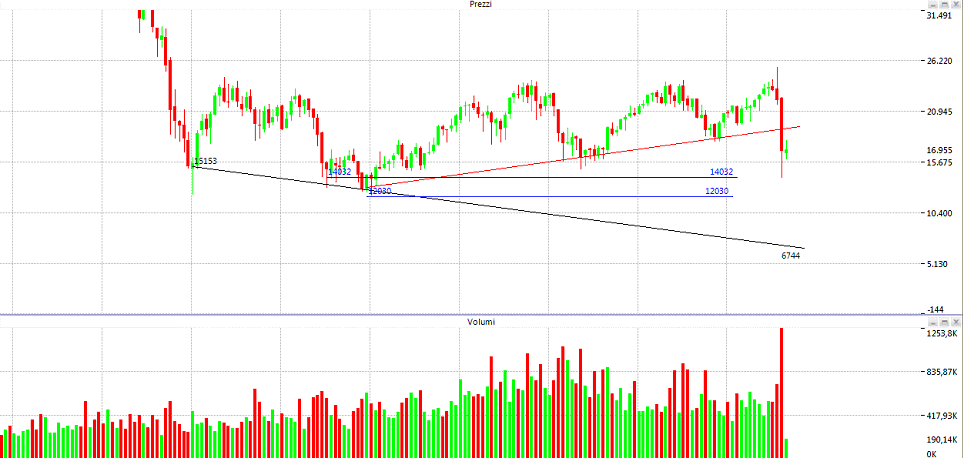Minimize the Volumi panel
963x458 pixels.
click(934, 322)
